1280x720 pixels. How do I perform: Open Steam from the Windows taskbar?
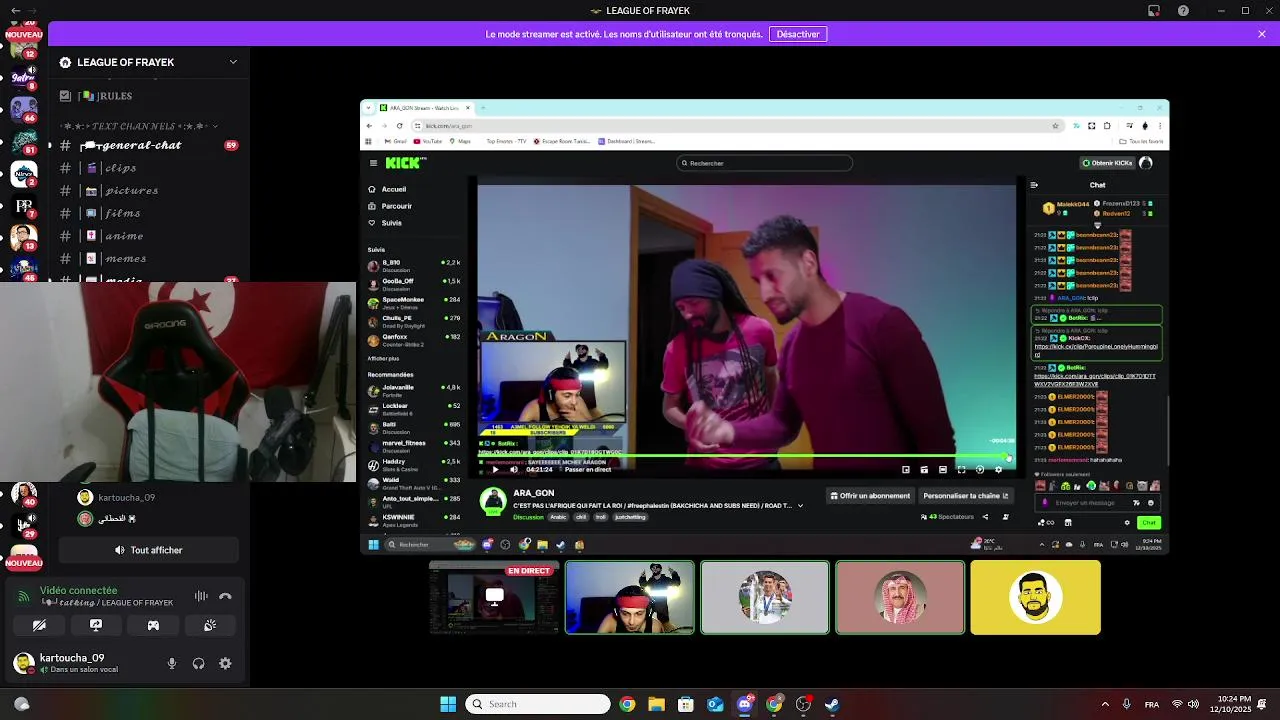(x=832, y=704)
